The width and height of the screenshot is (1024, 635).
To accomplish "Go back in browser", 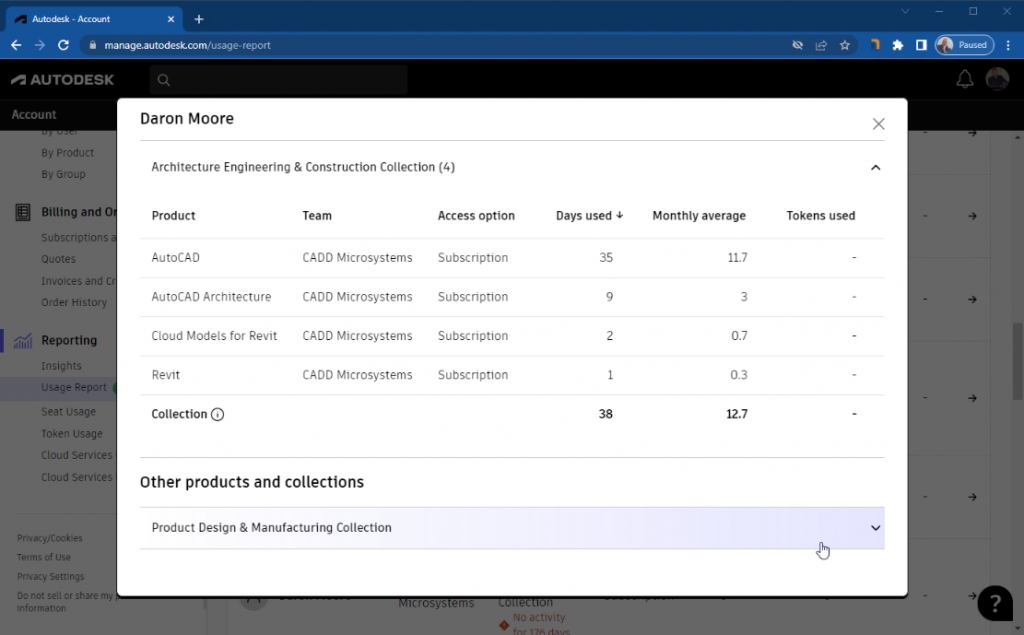I will click(x=16, y=45).
